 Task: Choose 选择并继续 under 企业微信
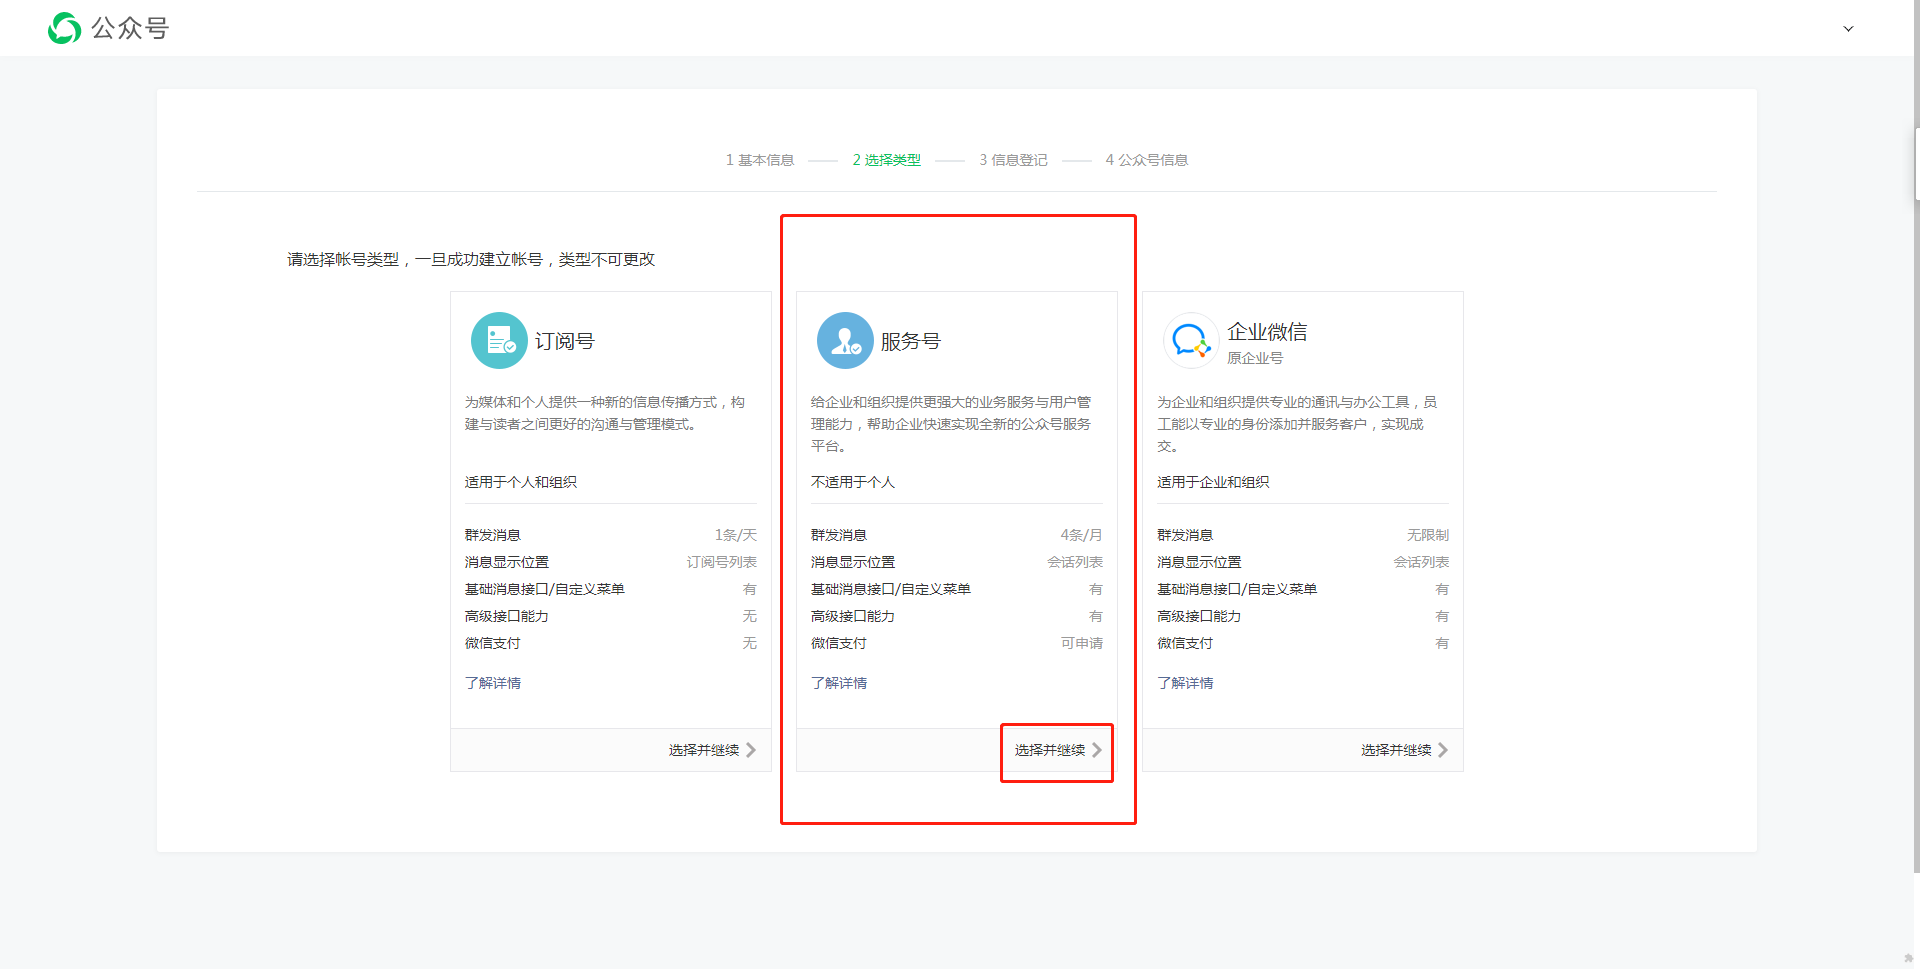tap(1404, 750)
